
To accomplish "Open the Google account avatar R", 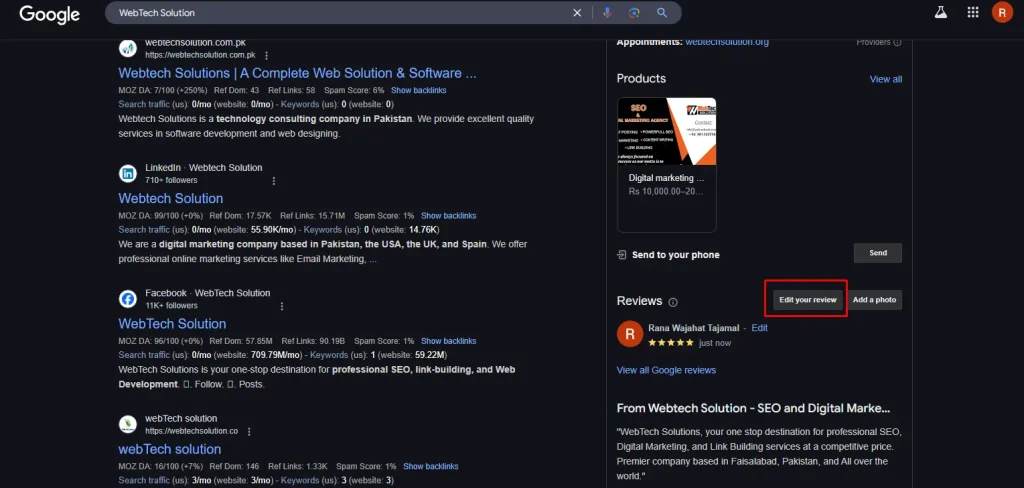I will tap(1002, 12).
